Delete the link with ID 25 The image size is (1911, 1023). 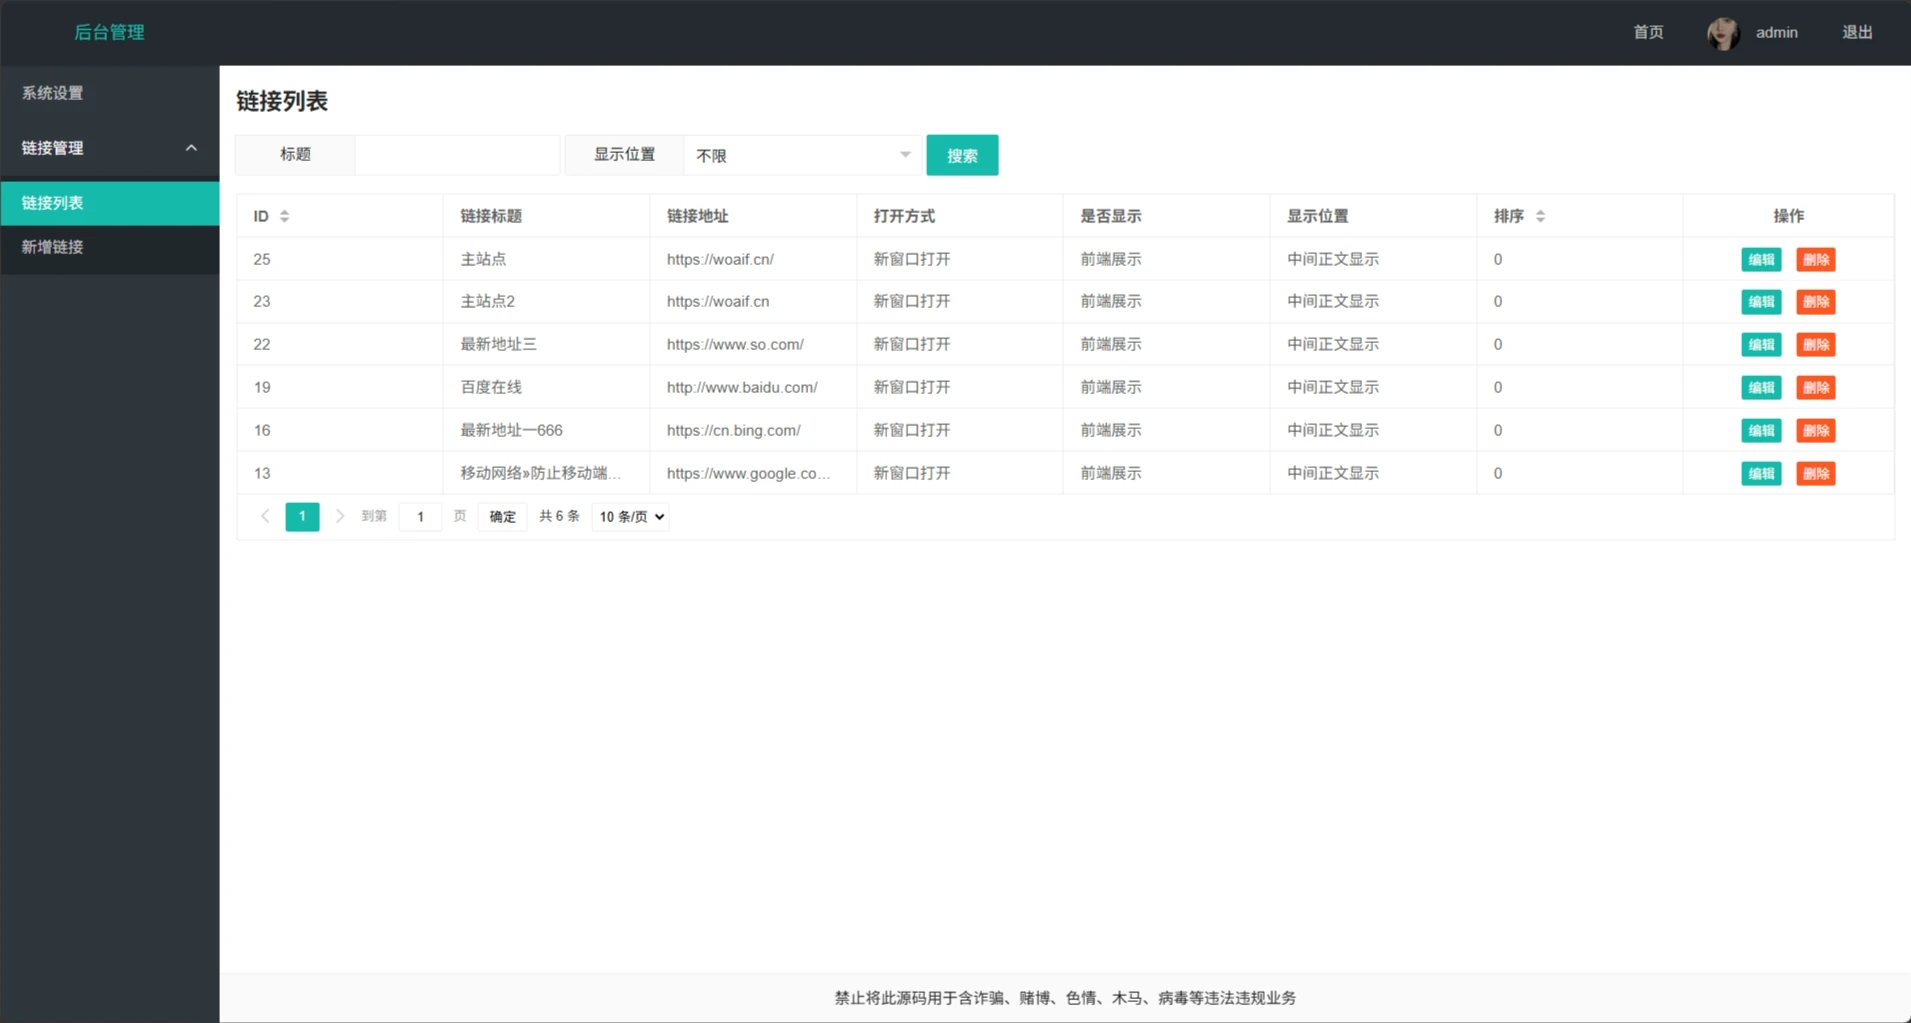click(x=1815, y=260)
